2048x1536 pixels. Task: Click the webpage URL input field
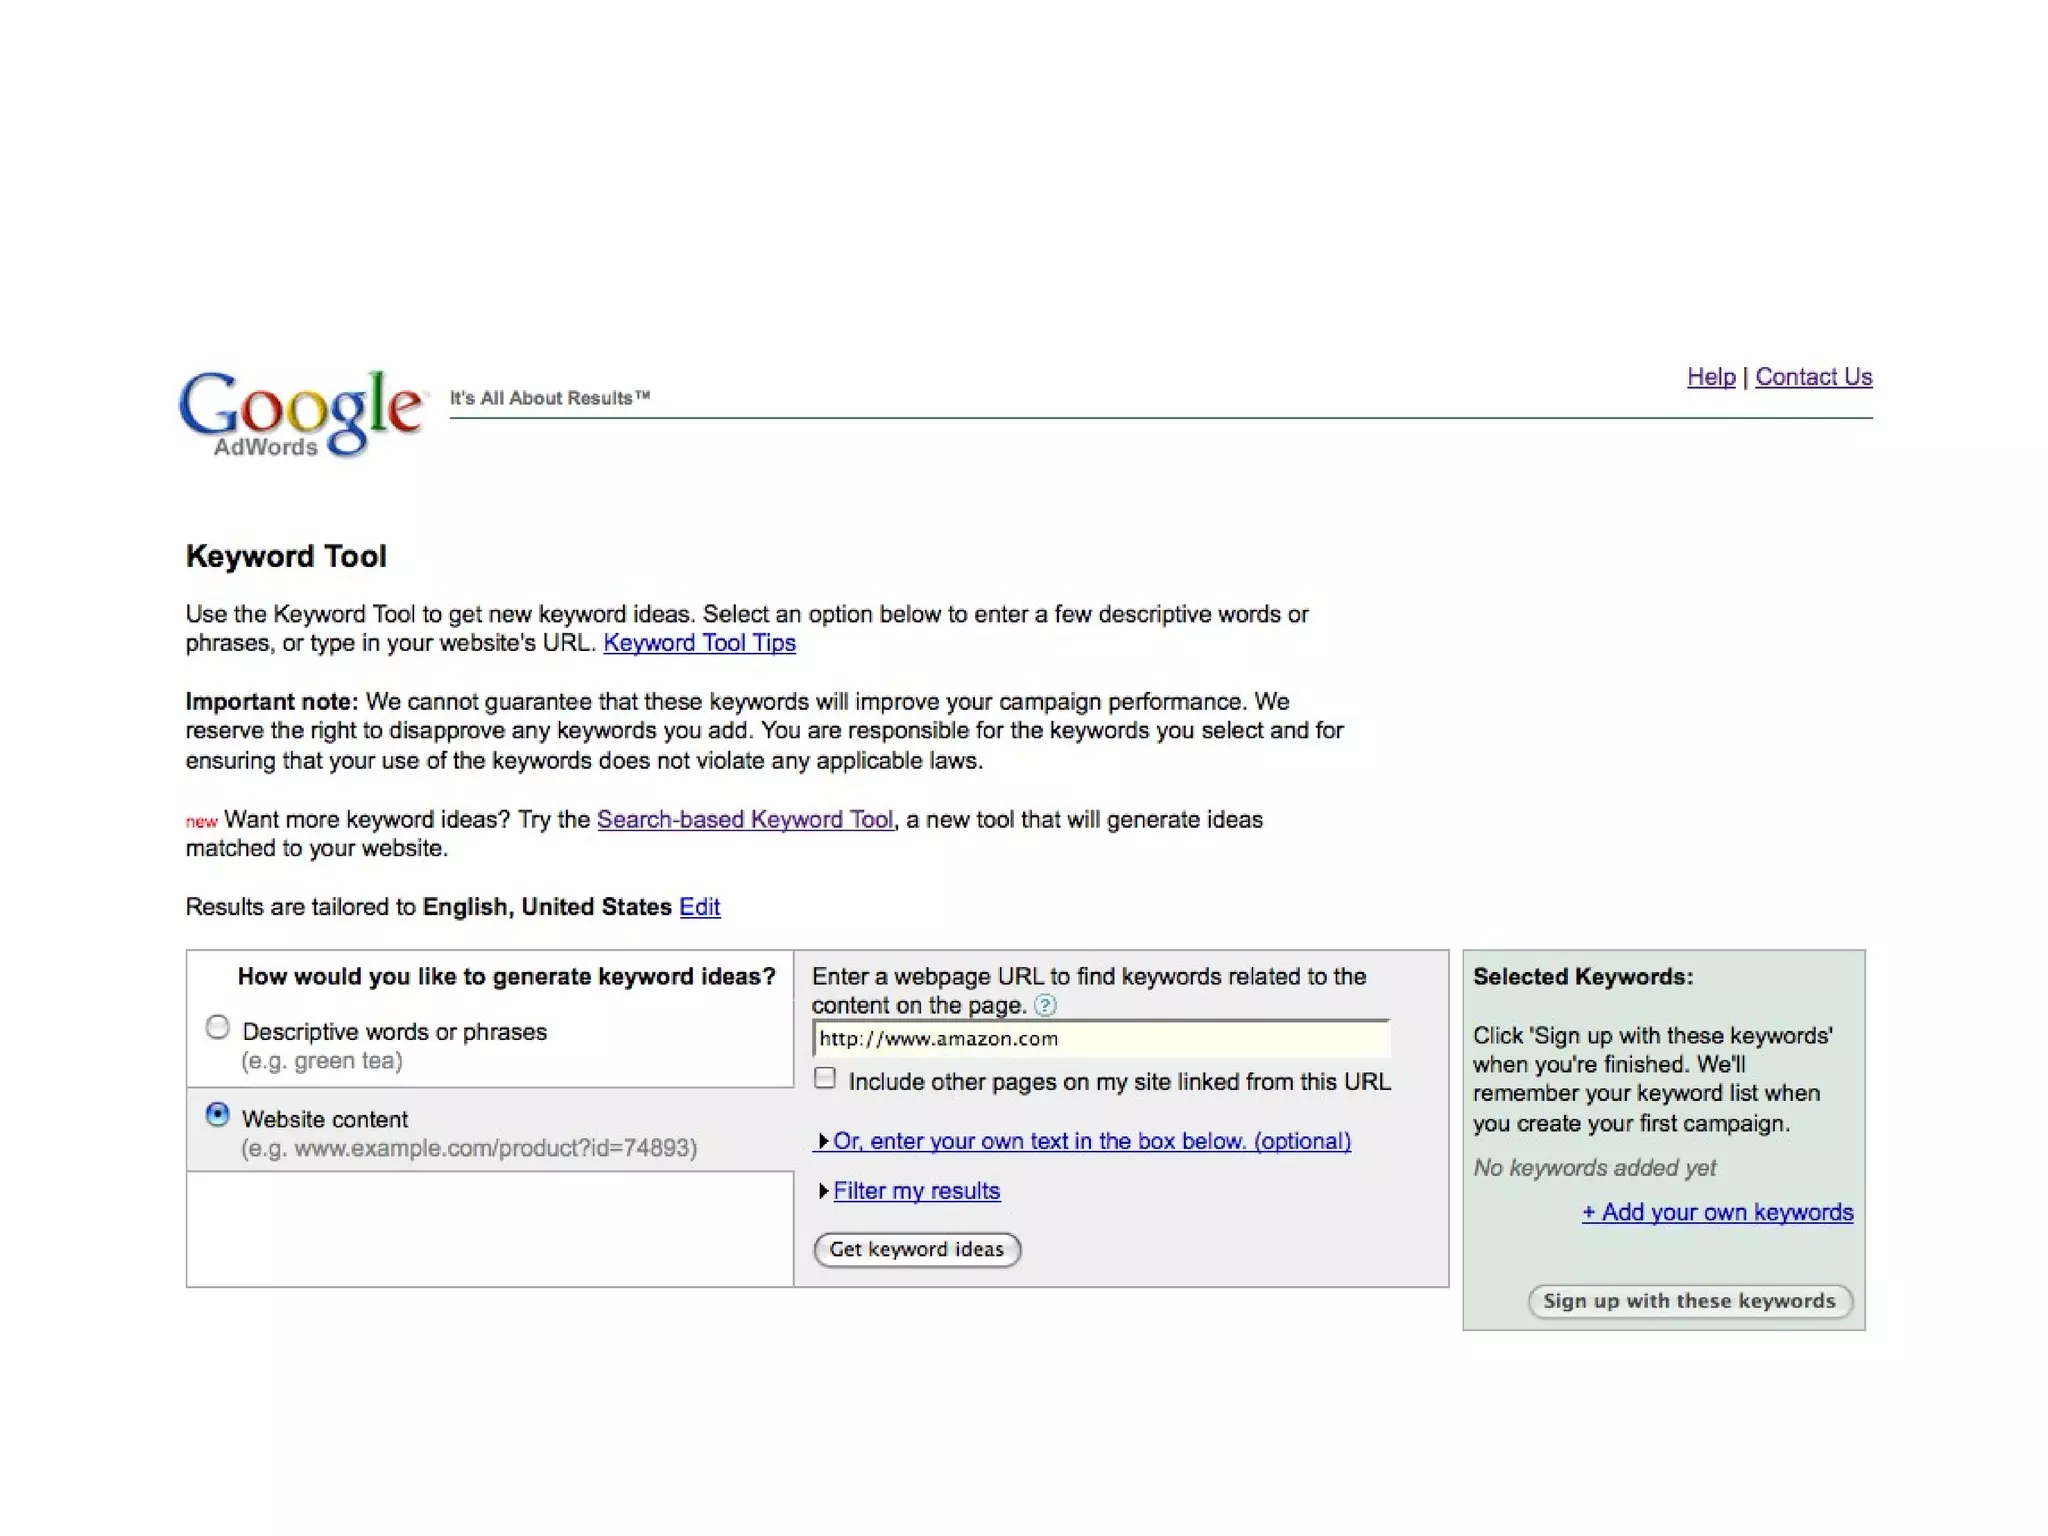(x=1100, y=1039)
